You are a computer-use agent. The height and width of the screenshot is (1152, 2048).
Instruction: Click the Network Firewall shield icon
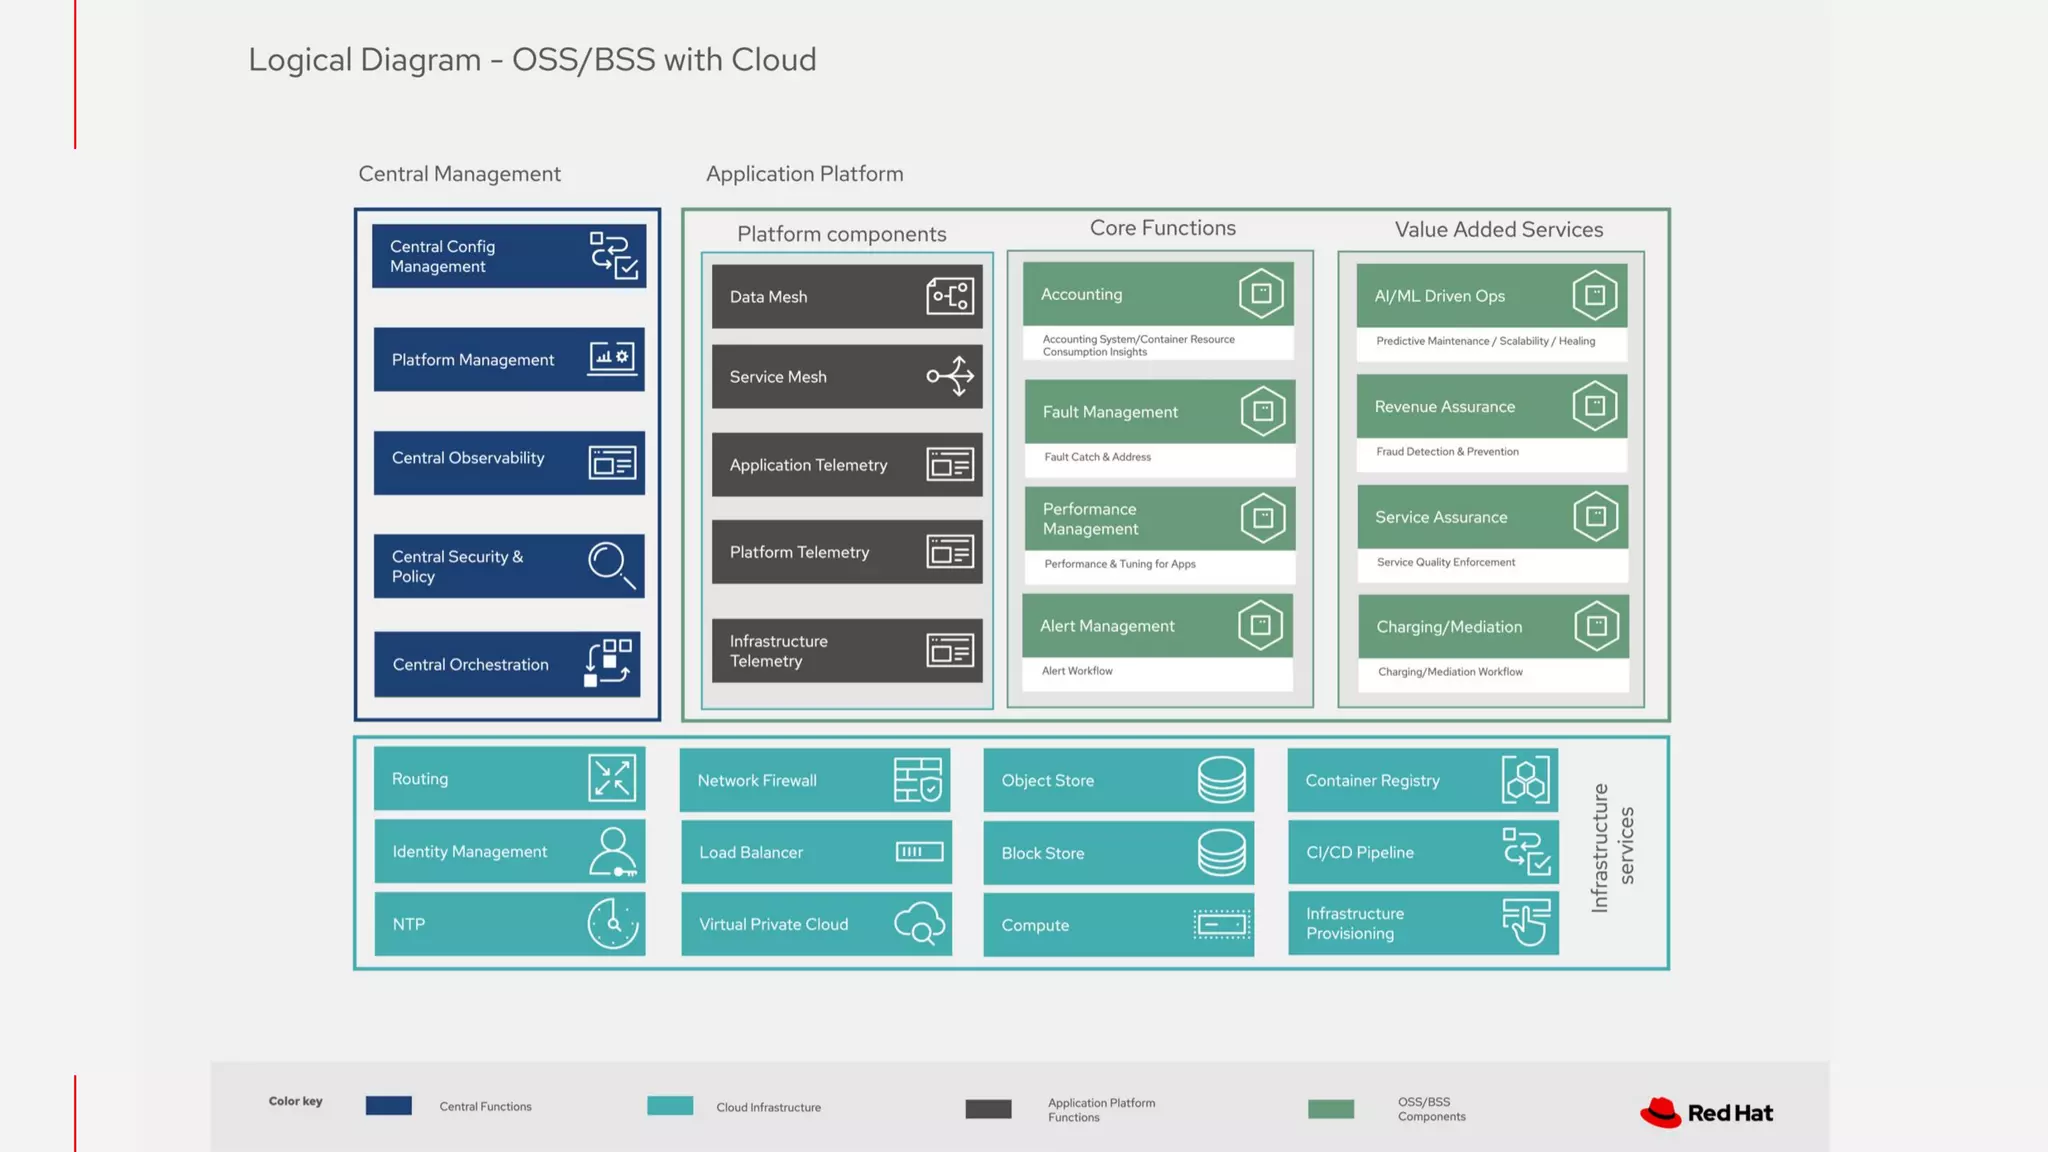(x=918, y=780)
